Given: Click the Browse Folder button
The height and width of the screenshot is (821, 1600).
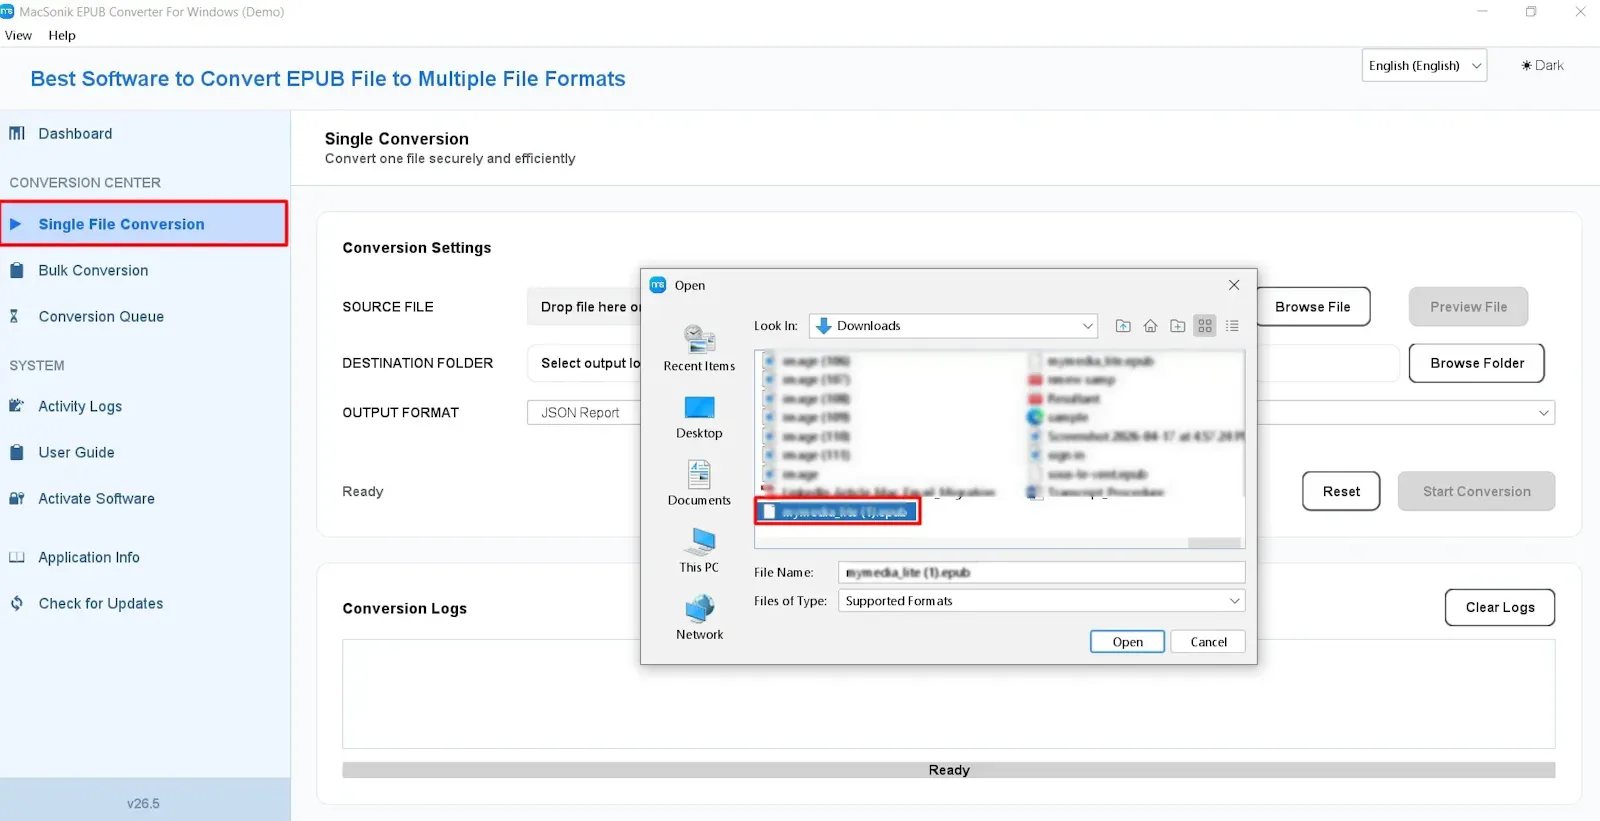Looking at the screenshot, I should click(x=1477, y=363).
